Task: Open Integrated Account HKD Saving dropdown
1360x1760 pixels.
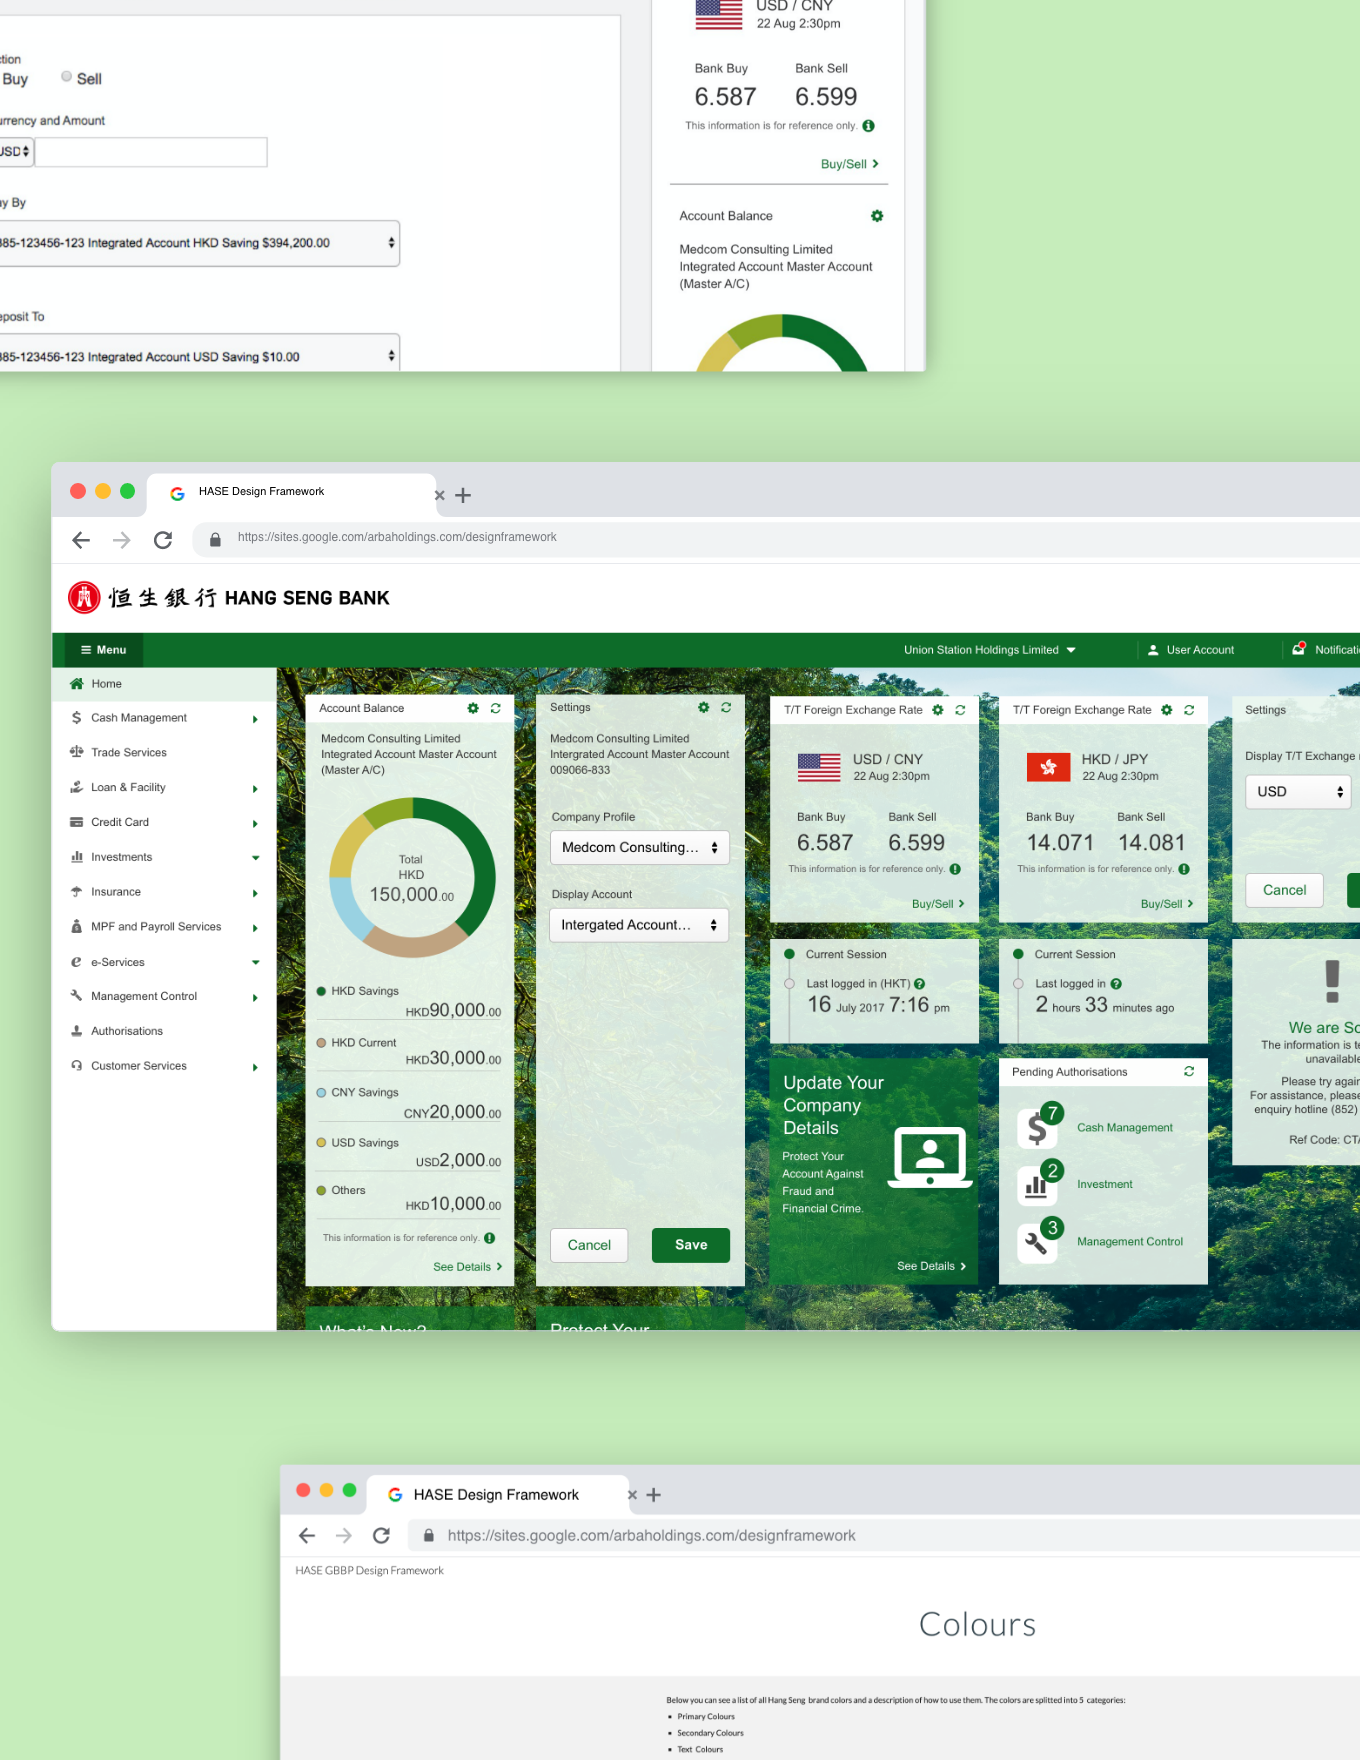Action: tap(198, 243)
